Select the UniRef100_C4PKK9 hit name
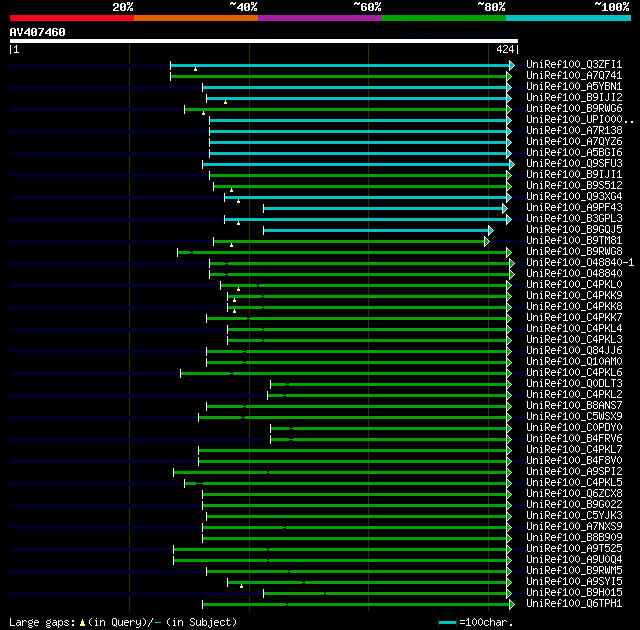Screen dimensions: 640x630 point(574,296)
